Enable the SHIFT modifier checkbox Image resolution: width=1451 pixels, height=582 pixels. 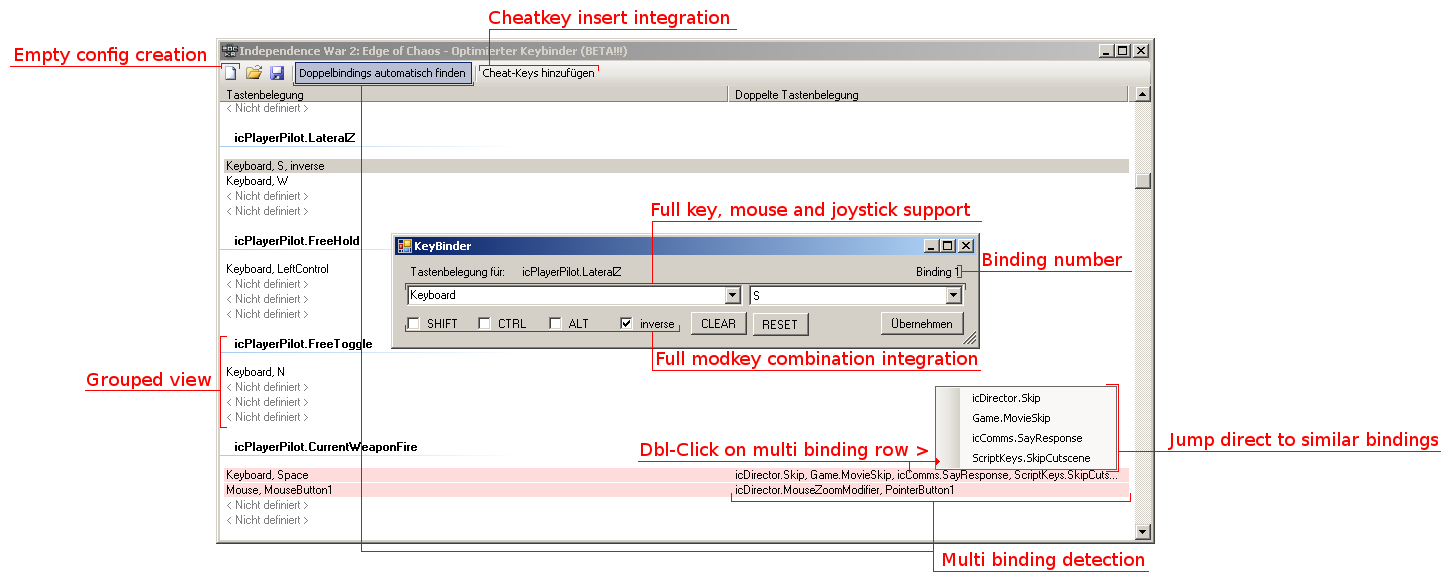pos(413,324)
